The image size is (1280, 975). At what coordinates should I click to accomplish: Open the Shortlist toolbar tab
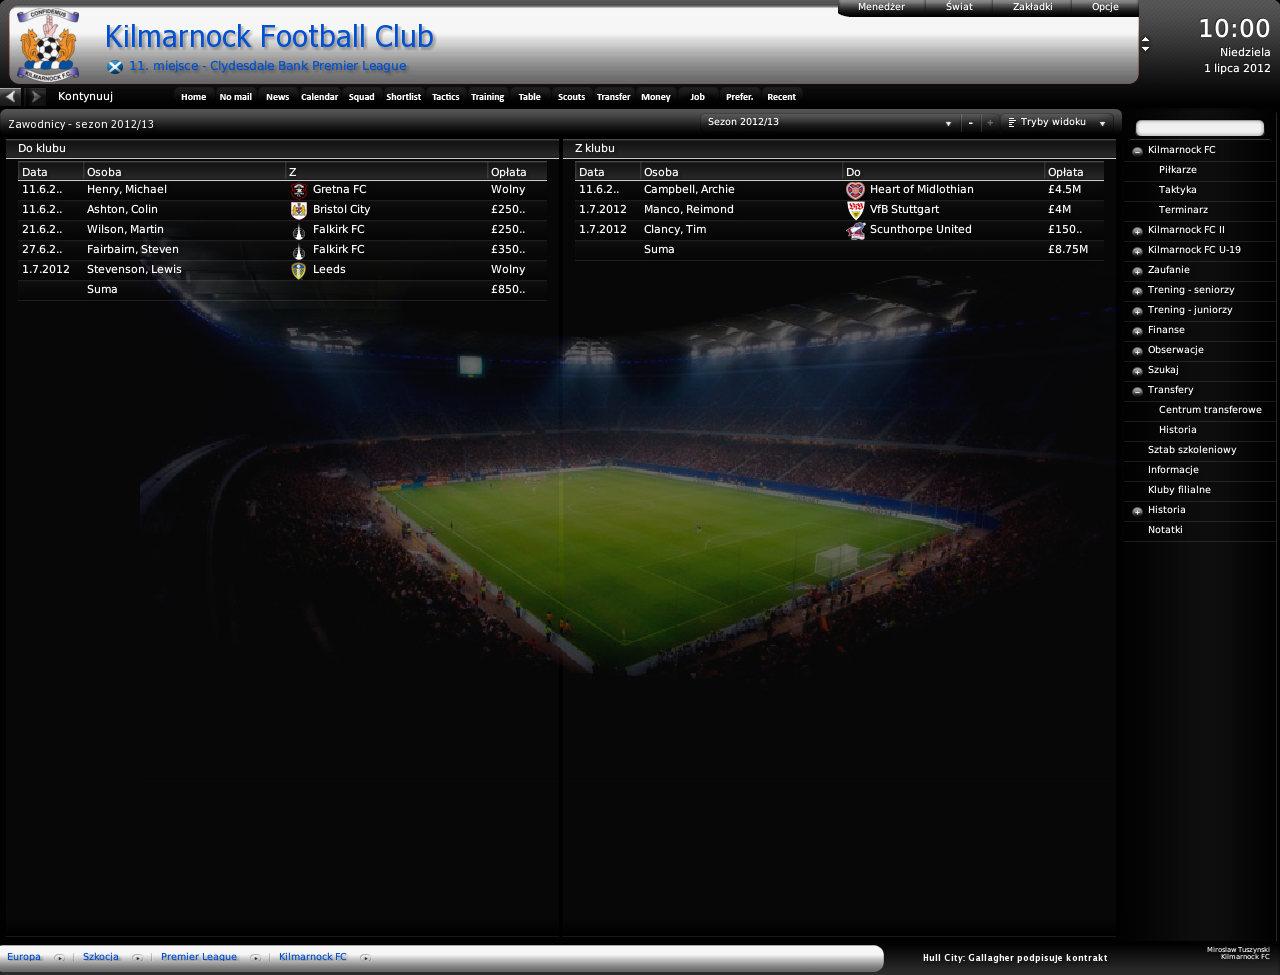point(403,97)
